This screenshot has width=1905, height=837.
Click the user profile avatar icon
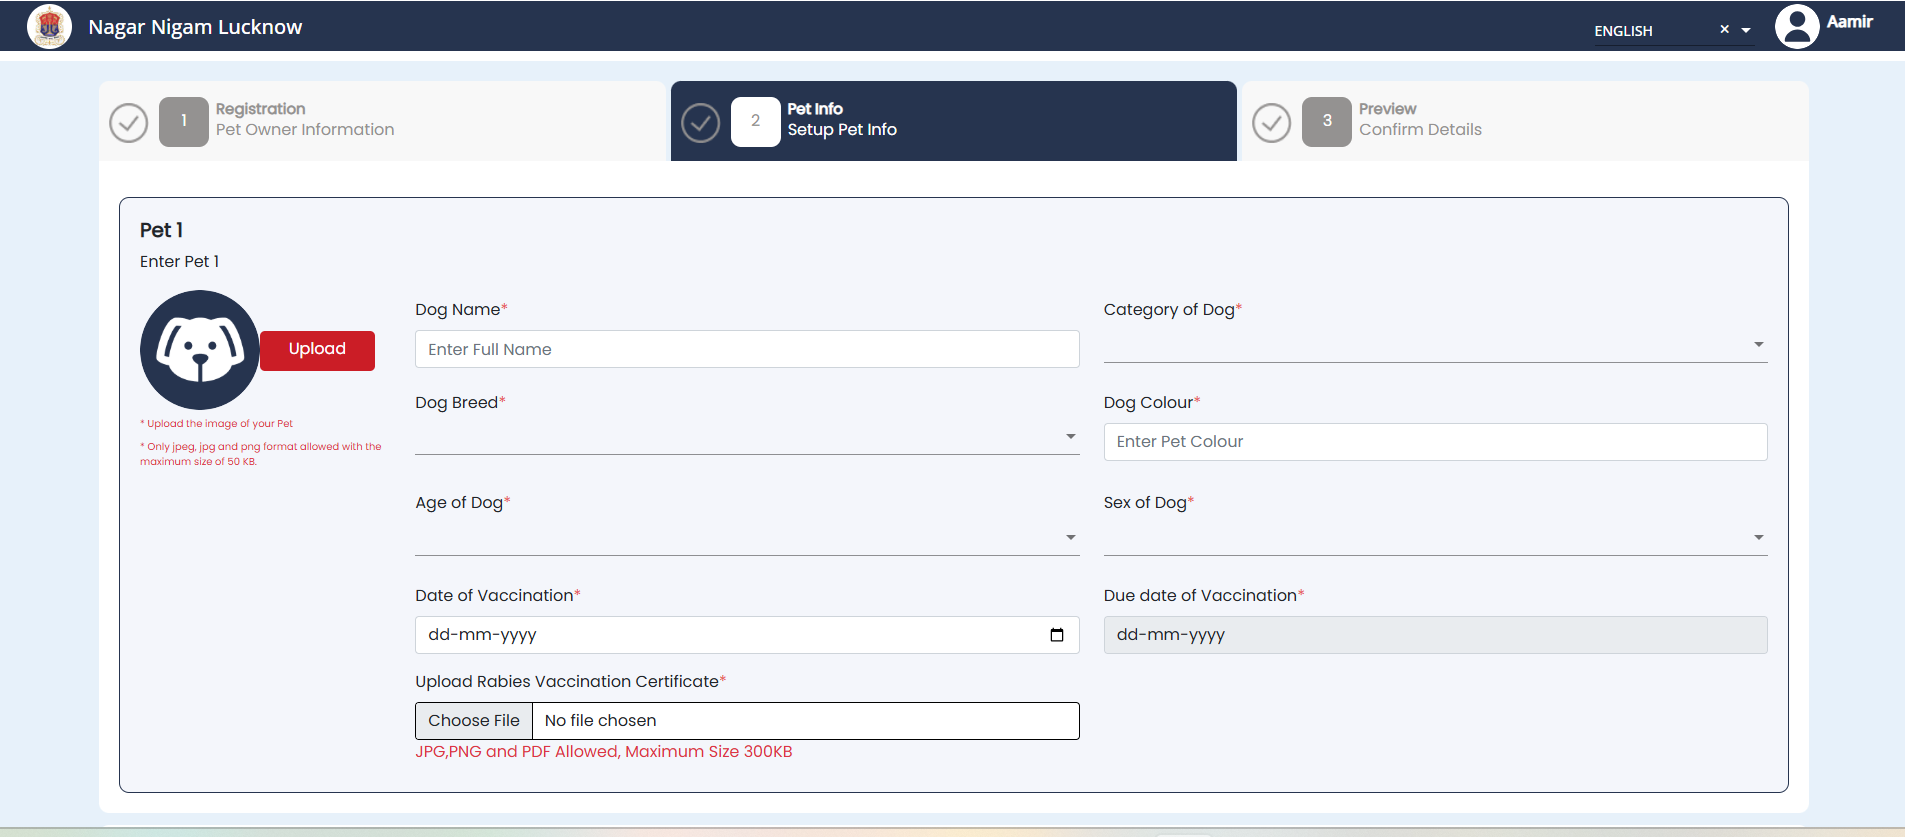click(x=1796, y=26)
